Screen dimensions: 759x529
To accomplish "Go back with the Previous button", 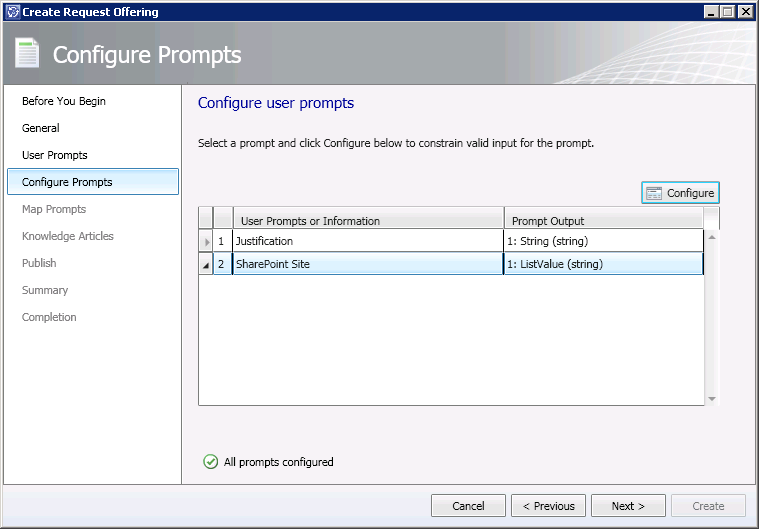I will [548, 506].
